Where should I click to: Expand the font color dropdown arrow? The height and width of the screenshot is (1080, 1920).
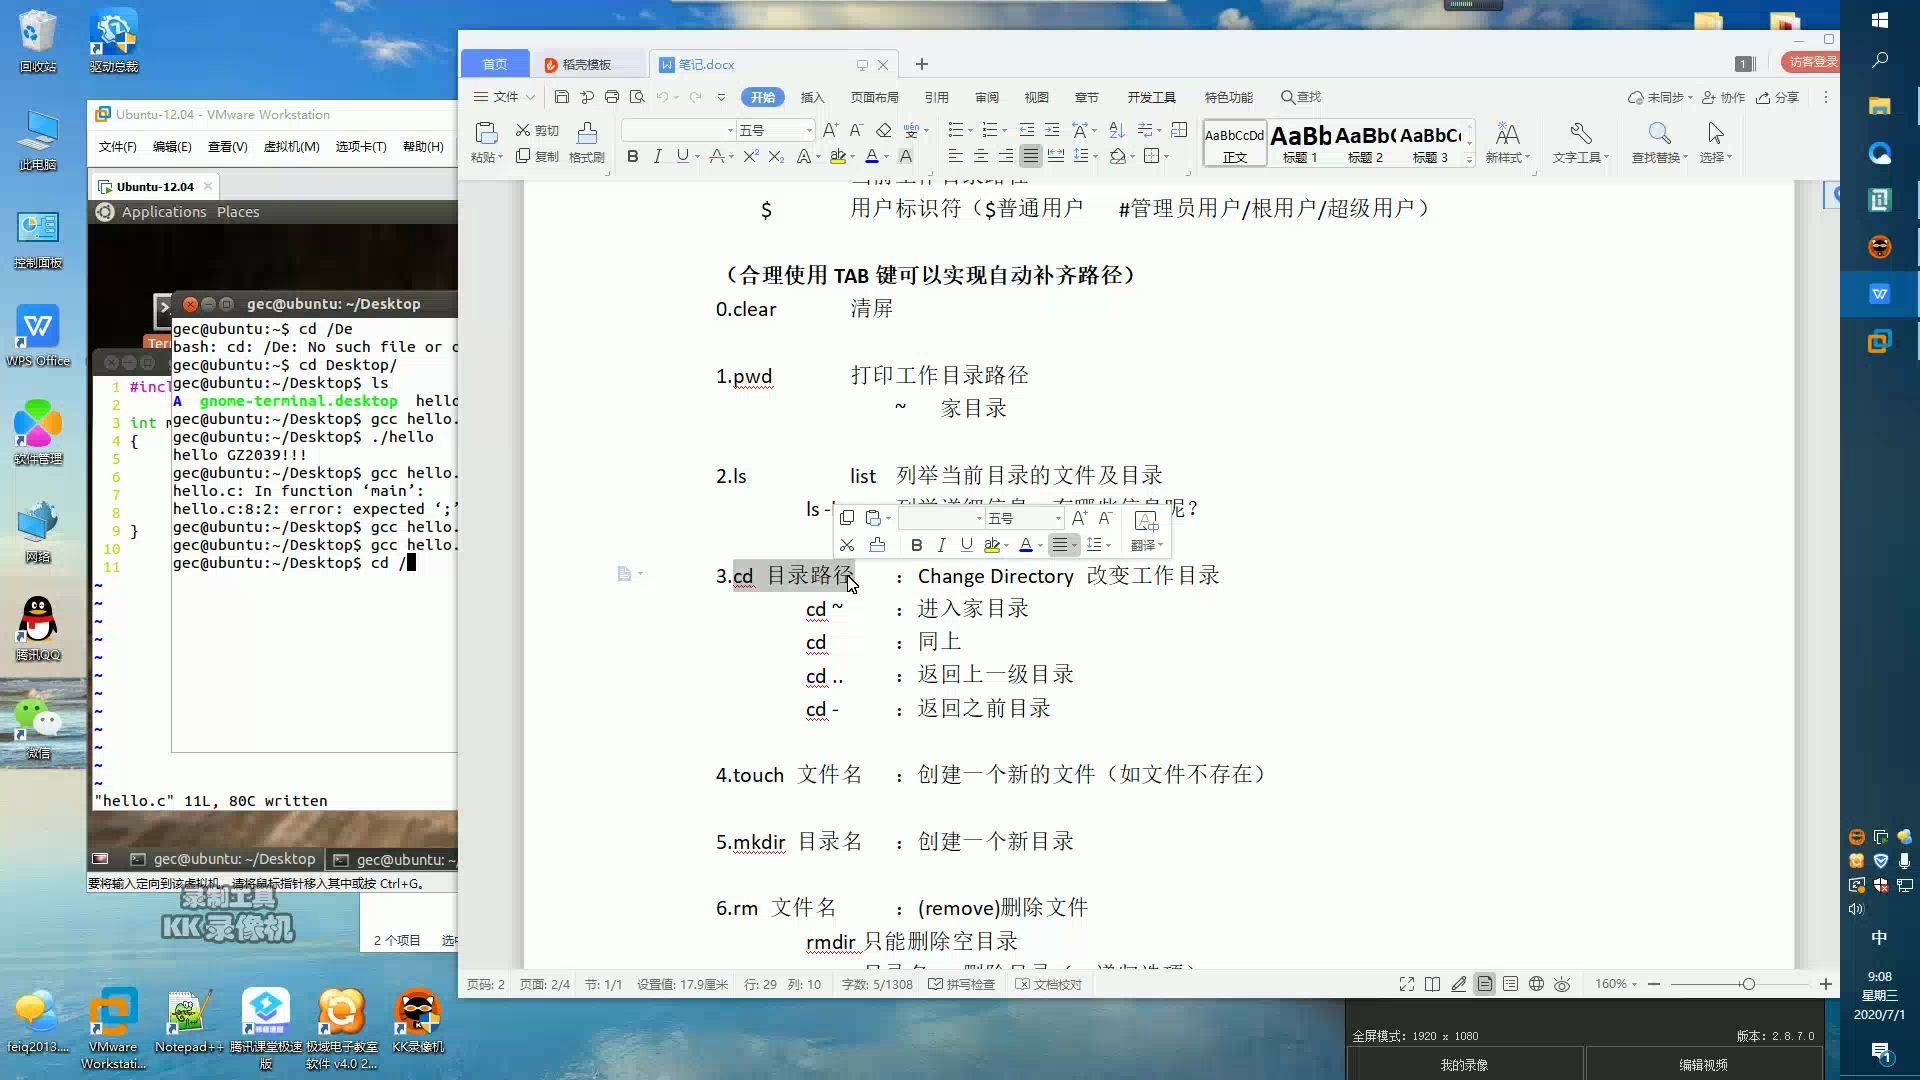886,156
